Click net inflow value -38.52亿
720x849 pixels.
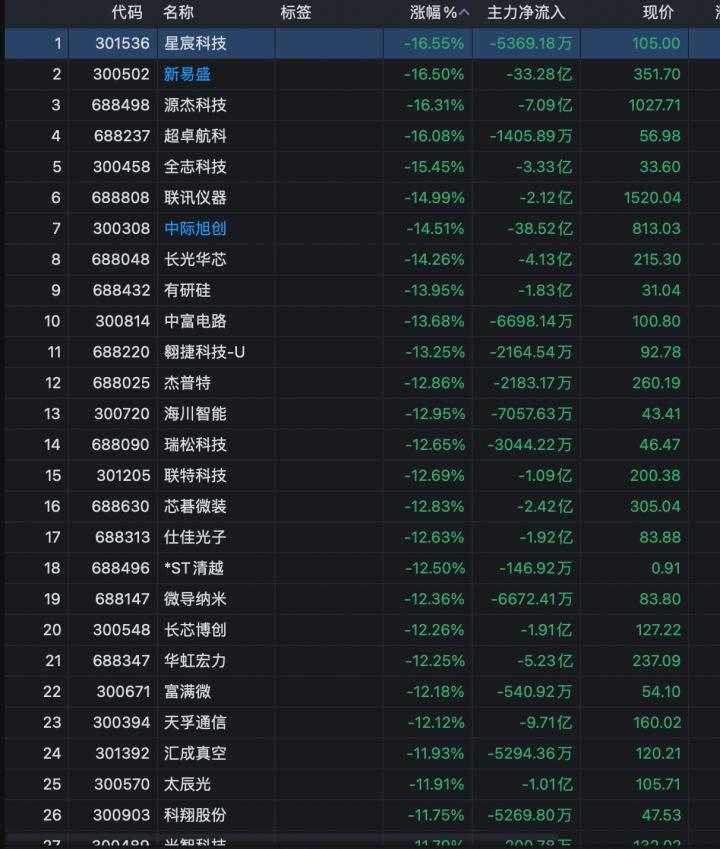pos(540,228)
